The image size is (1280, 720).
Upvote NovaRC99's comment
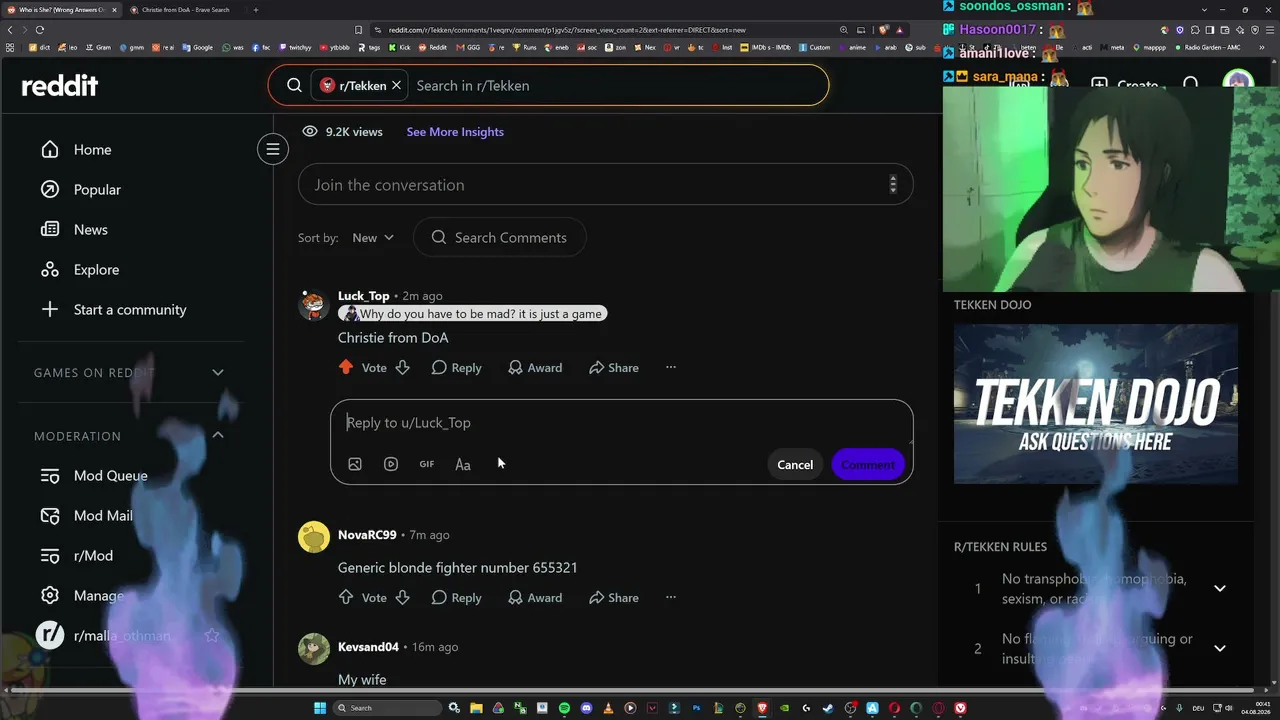[346, 598]
